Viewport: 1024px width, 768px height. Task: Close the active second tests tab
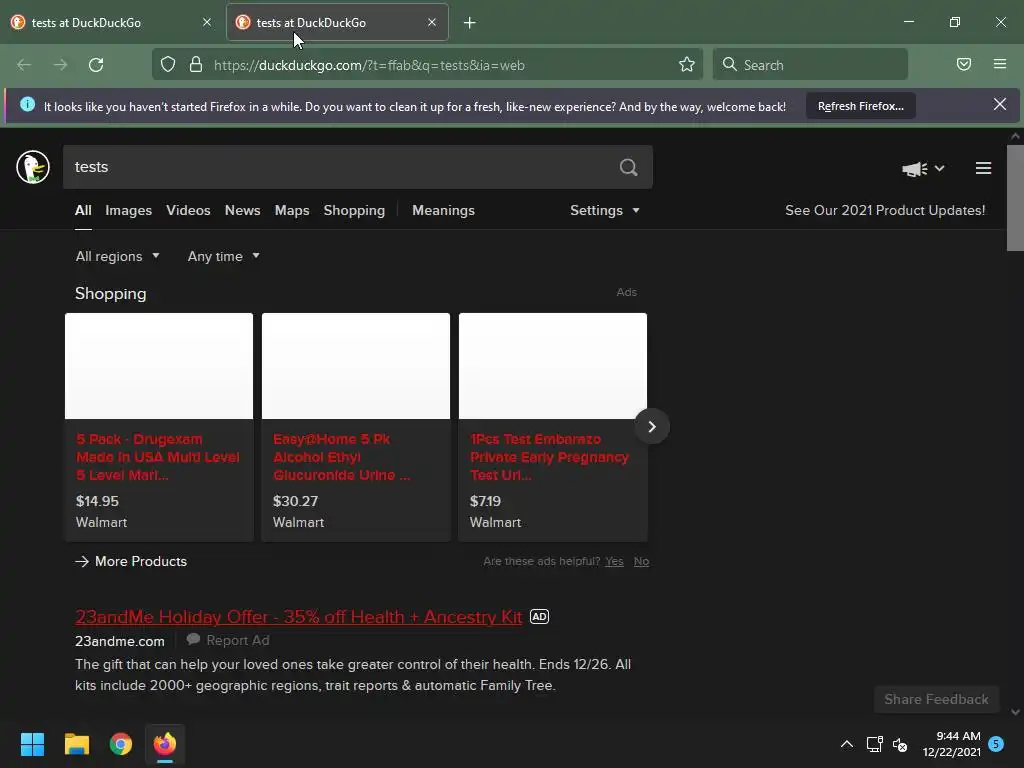coord(432,22)
